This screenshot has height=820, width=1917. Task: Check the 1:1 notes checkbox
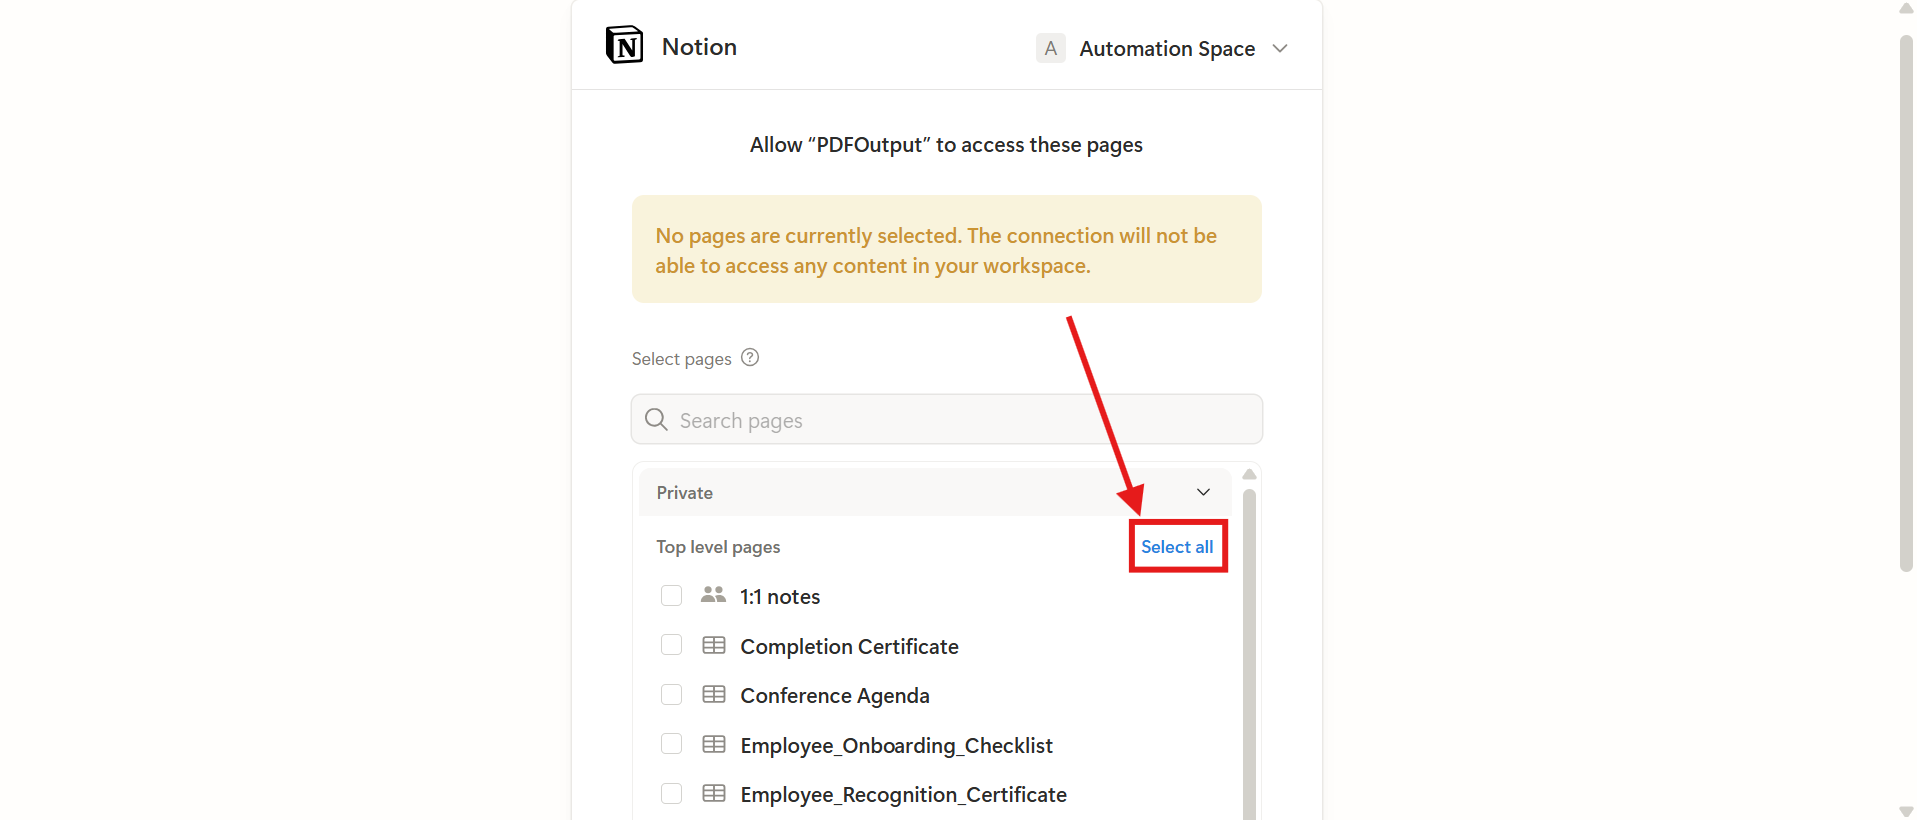click(671, 595)
